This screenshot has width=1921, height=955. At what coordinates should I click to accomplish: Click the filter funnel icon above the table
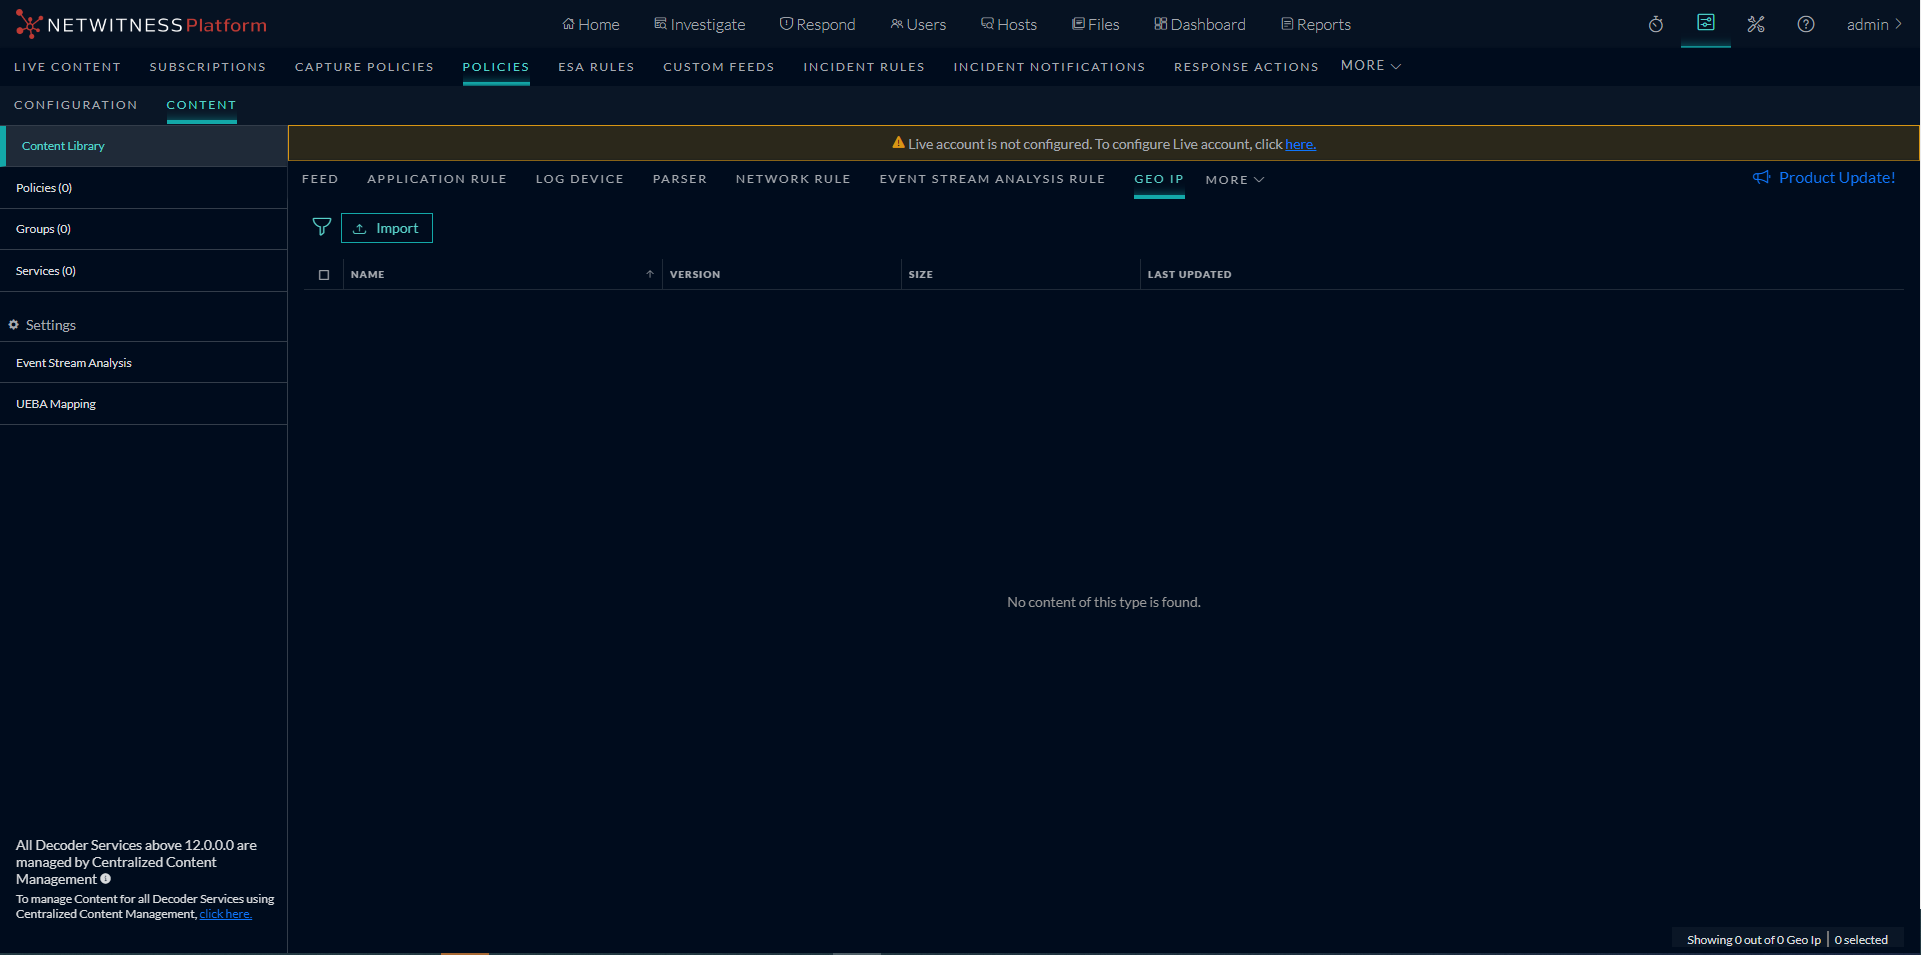[321, 227]
